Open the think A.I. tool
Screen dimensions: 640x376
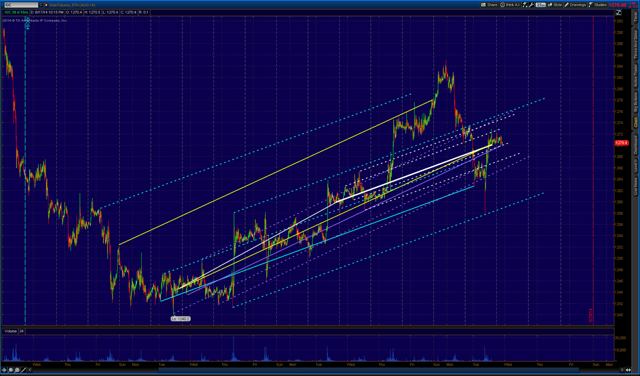(x=510, y=5)
